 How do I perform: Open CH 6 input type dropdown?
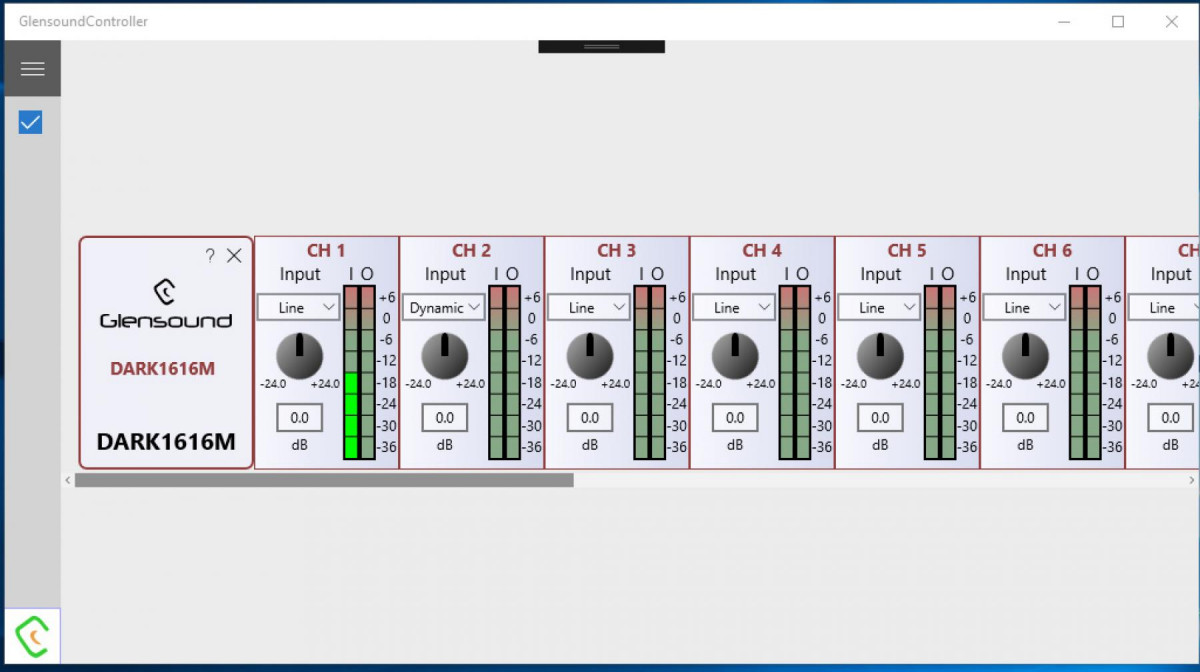[1025, 308]
